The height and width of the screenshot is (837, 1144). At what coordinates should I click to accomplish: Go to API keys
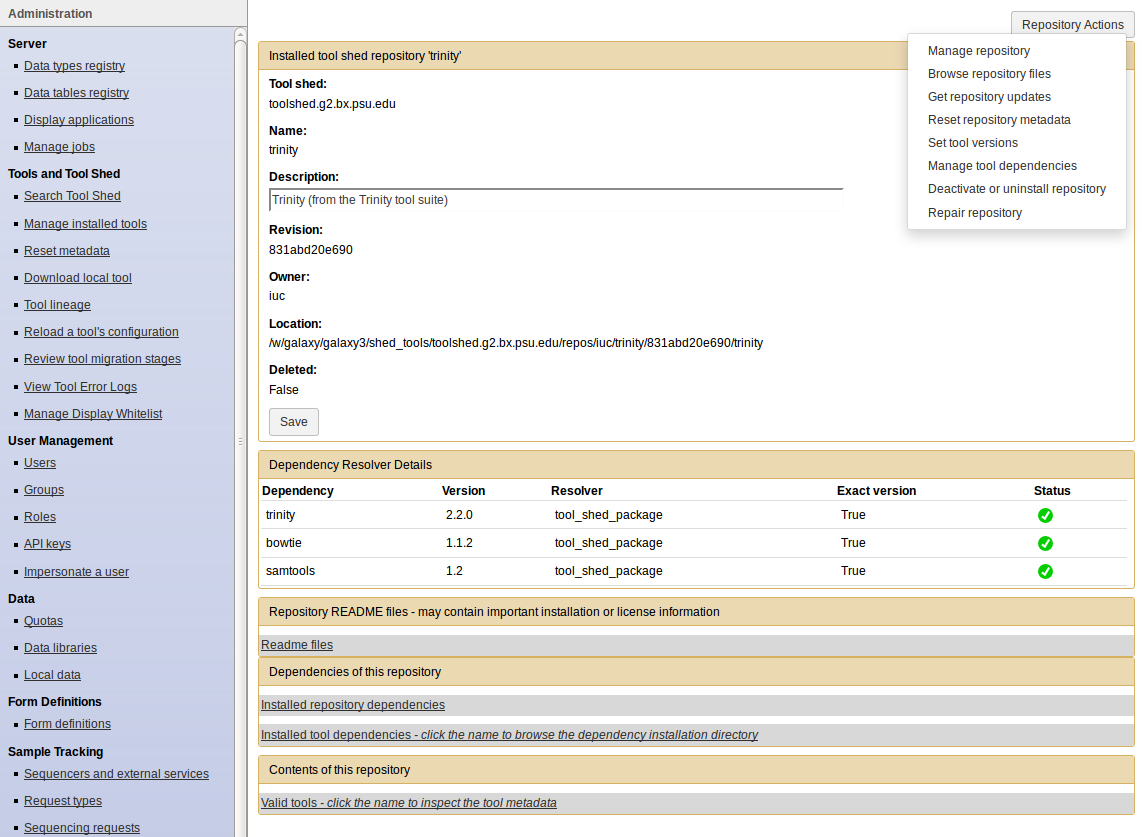(x=47, y=544)
